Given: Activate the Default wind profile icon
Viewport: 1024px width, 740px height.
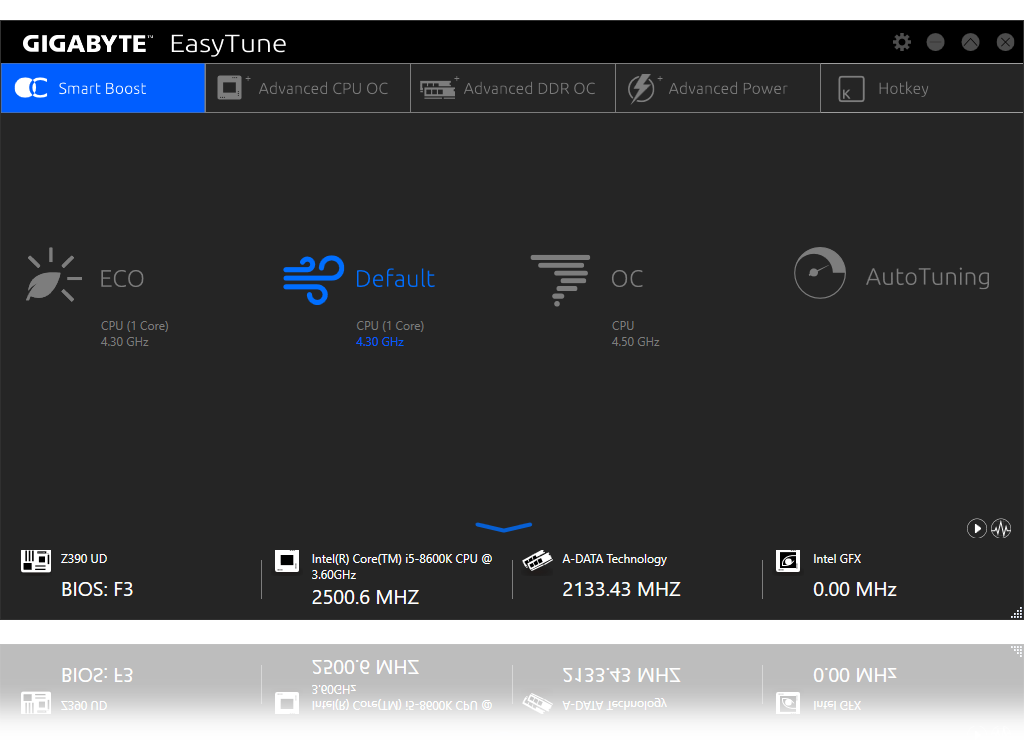Looking at the screenshot, I should pos(313,278).
